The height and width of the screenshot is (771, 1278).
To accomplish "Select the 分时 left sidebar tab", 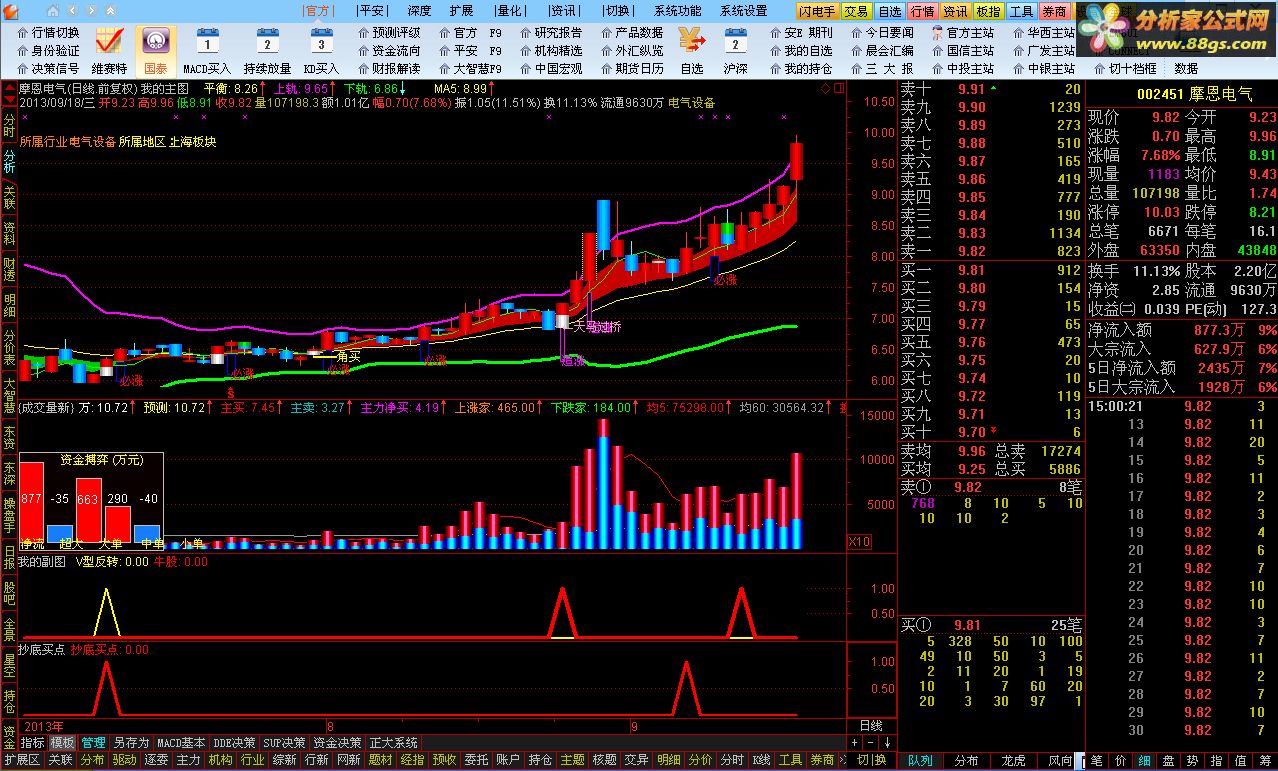I will point(9,126).
